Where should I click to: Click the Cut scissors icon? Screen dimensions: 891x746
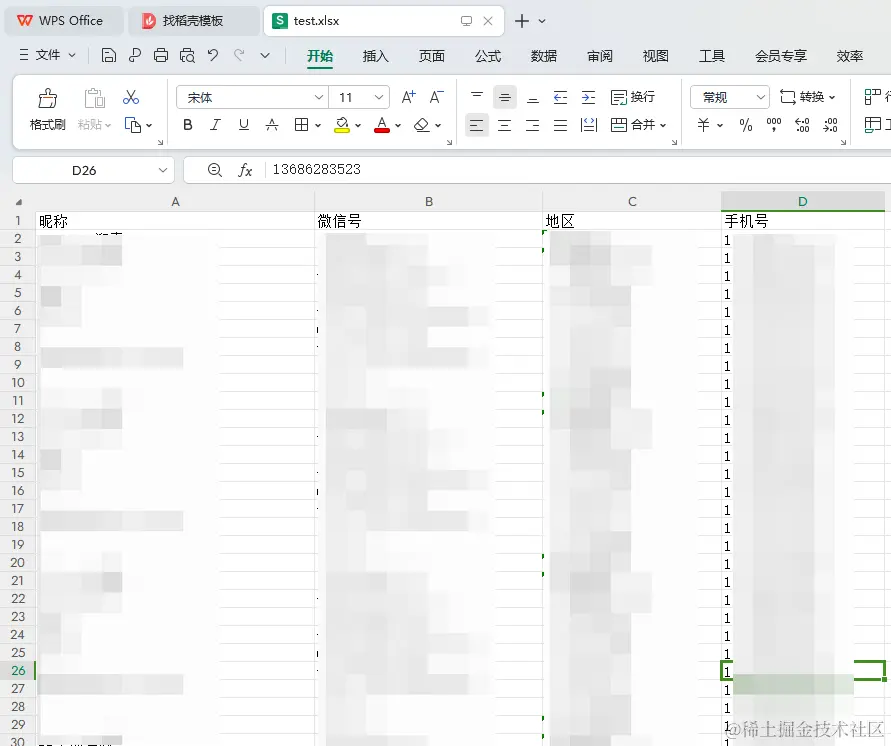(x=131, y=97)
